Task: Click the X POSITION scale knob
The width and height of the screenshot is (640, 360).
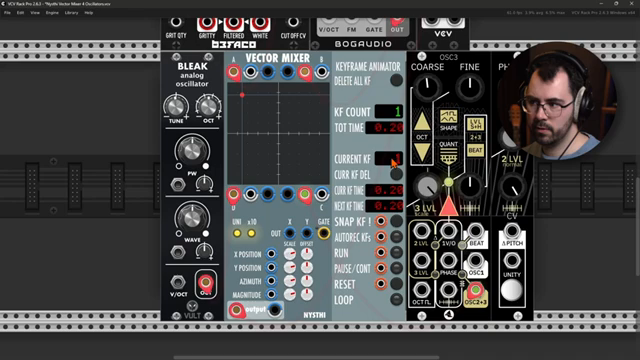Action: (290, 254)
